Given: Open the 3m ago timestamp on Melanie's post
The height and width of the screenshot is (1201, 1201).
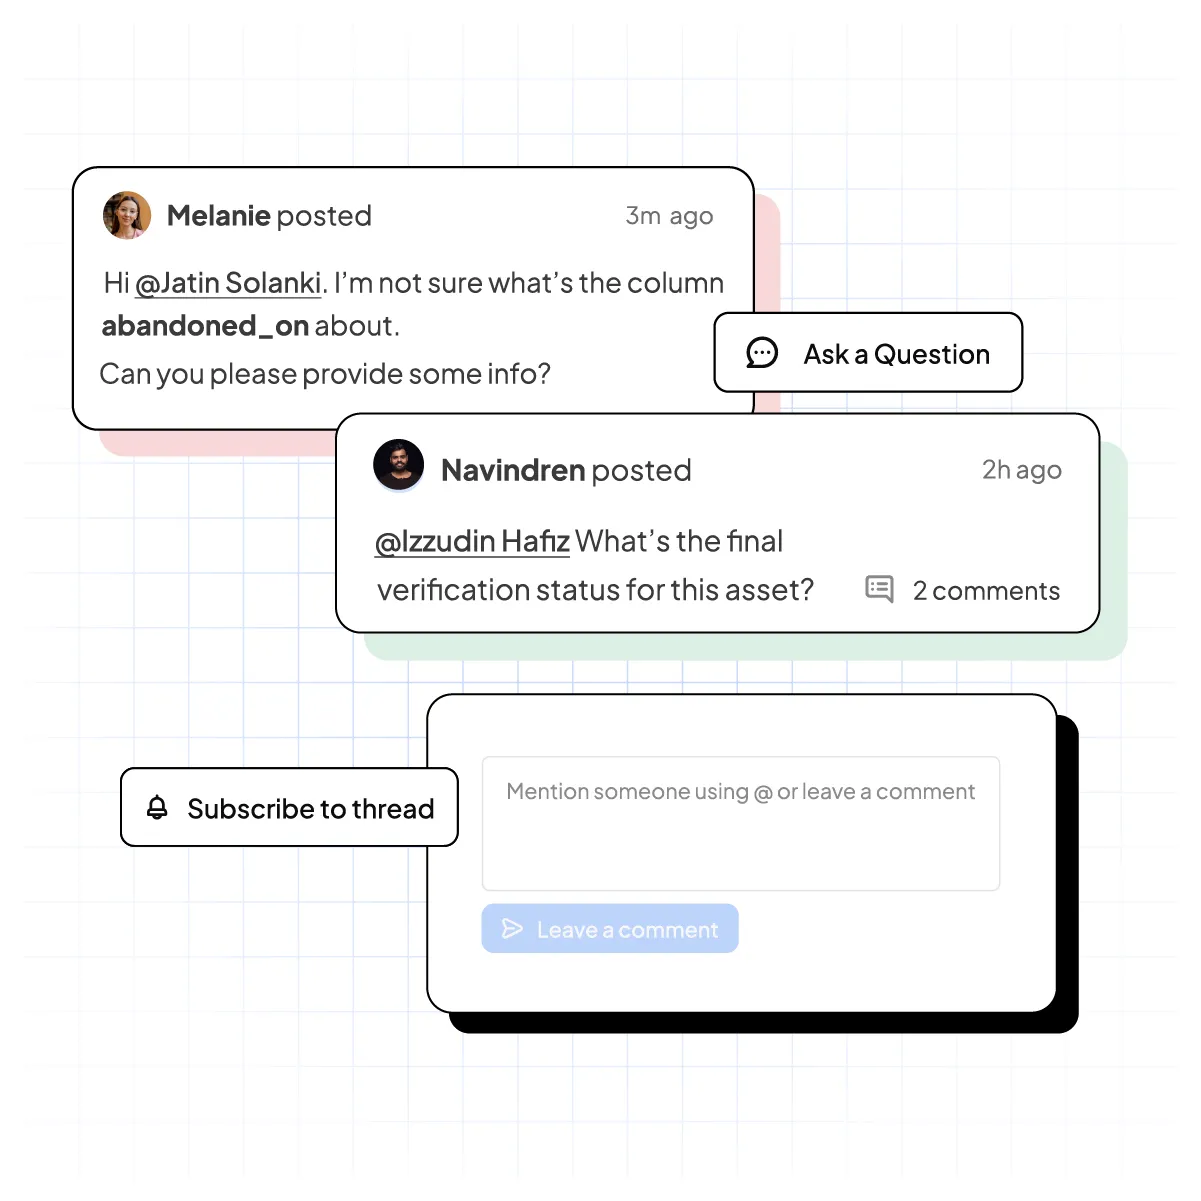Looking at the screenshot, I should (669, 215).
